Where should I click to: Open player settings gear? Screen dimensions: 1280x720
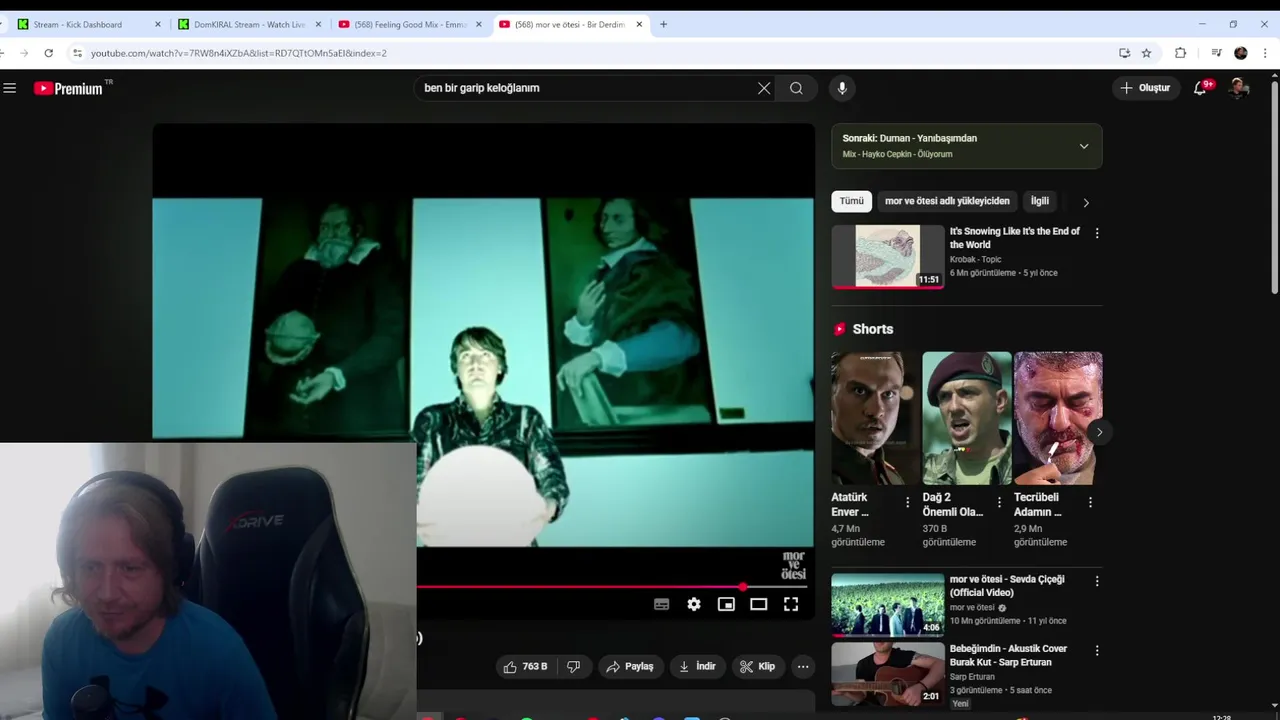[694, 604]
